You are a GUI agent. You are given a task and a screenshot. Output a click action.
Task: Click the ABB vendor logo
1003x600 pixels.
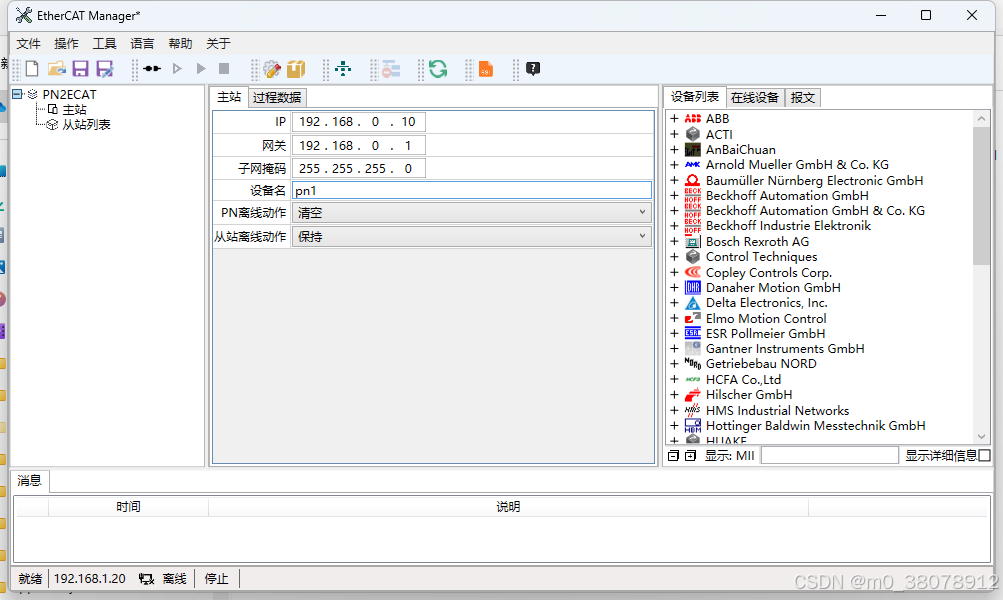693,118
